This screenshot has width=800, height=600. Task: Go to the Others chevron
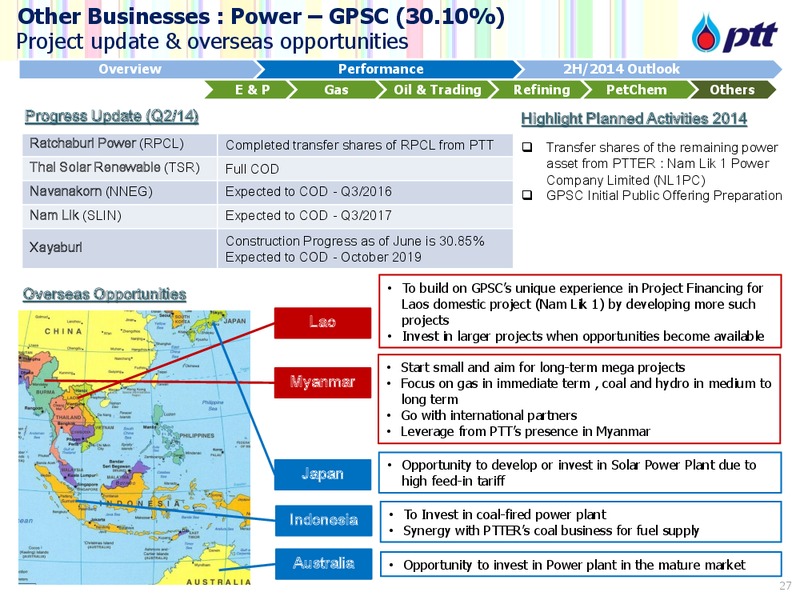click(732, 90)
